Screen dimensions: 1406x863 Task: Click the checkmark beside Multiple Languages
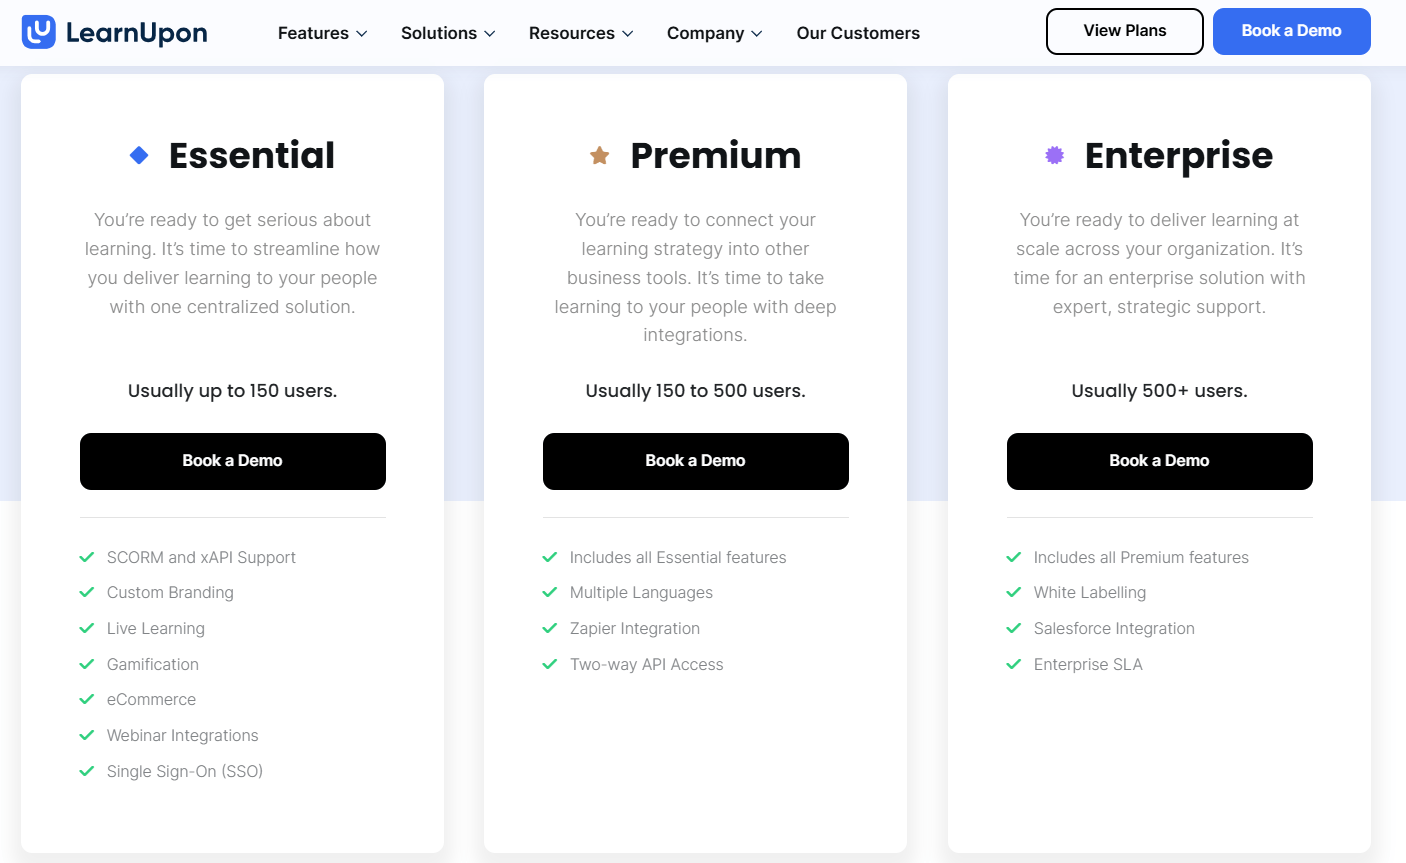pyautogui.click(x=550, y=592)
